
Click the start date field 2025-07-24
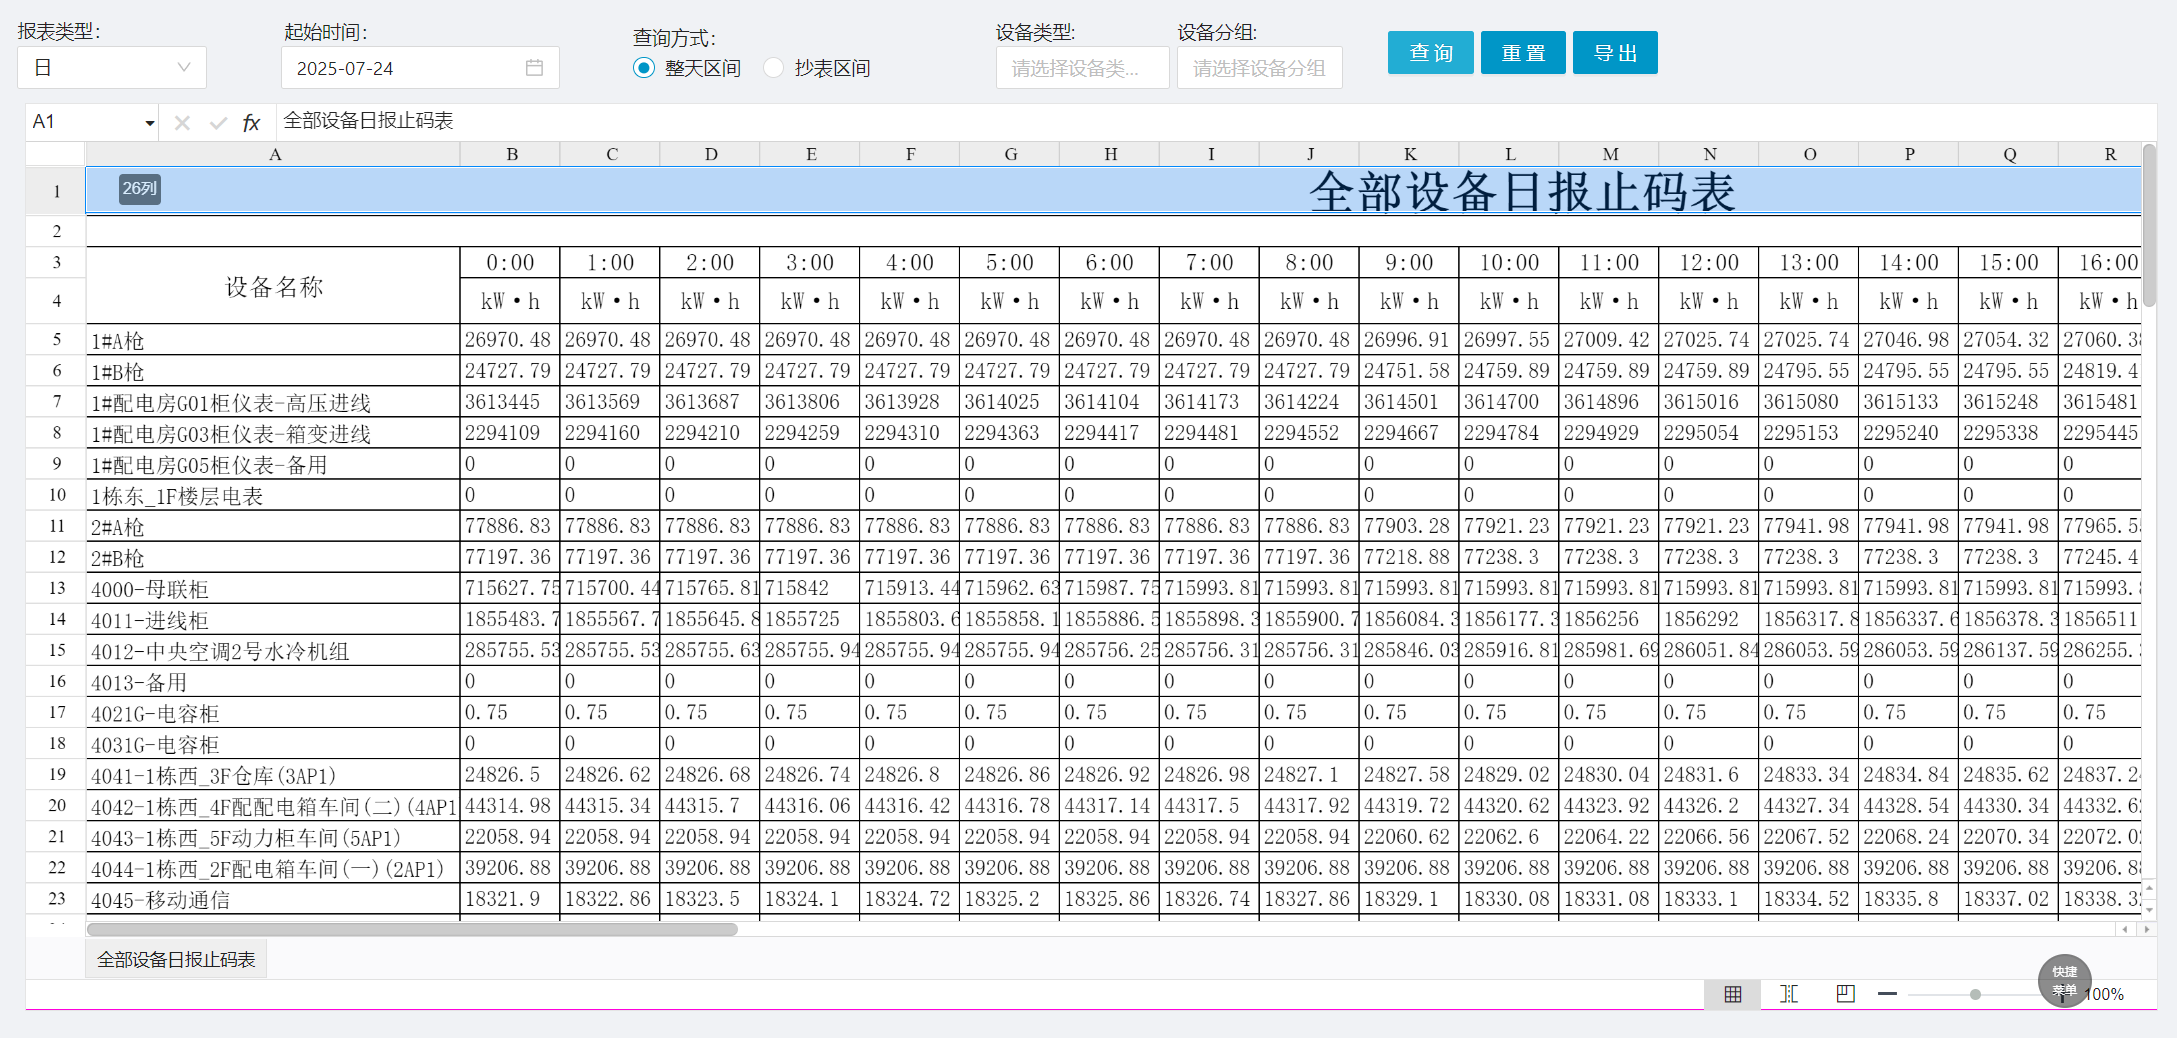coord(420,68)
